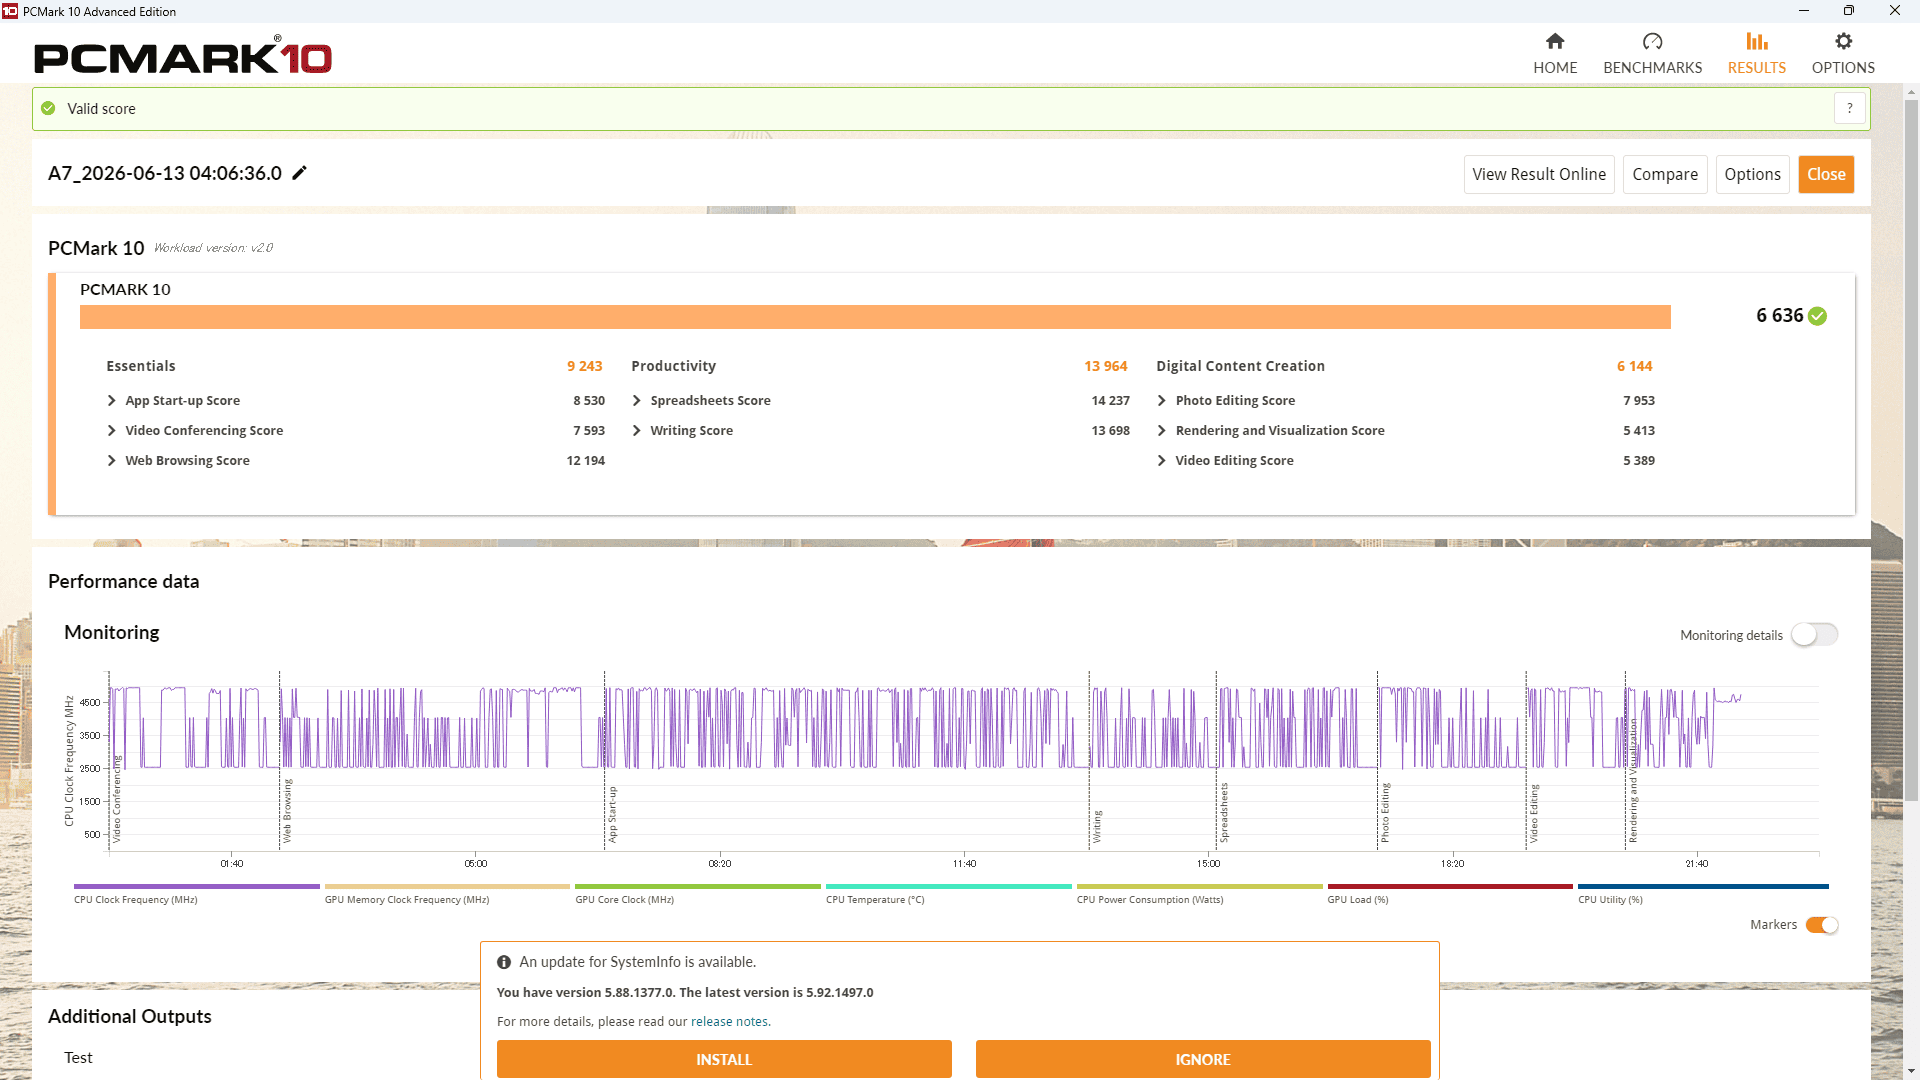Viewport: 1920px width, 1080px height.
Task: Open the release notes link
Action: pyautogui.click(x=729, y=1021)
